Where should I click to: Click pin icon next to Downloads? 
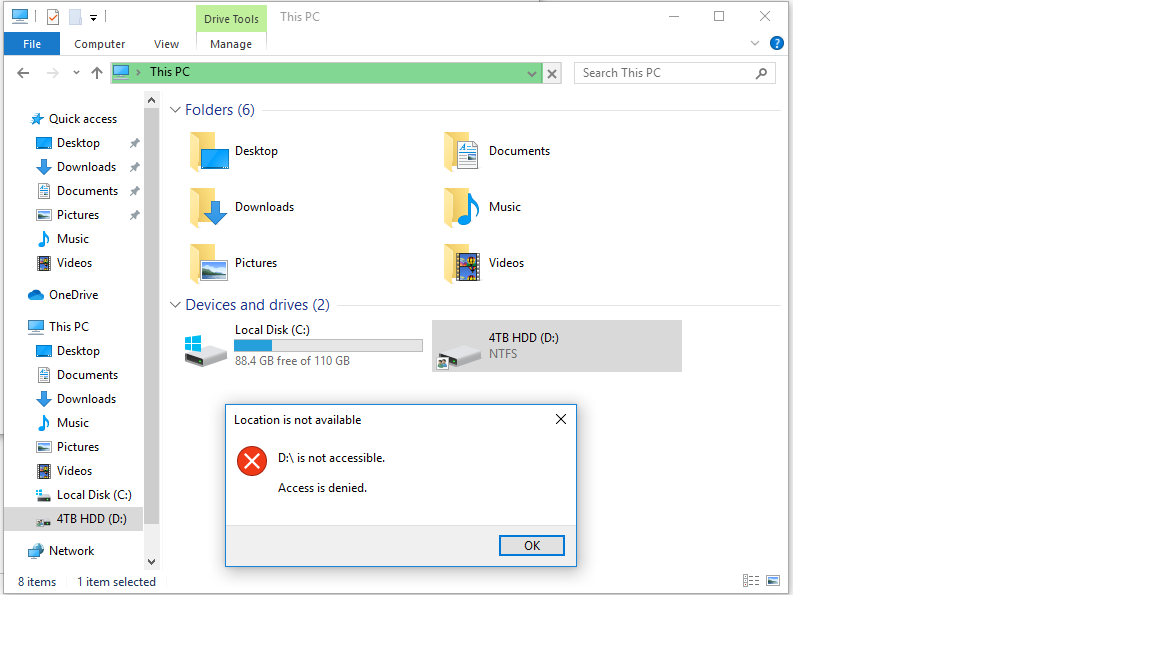point(134,168)
